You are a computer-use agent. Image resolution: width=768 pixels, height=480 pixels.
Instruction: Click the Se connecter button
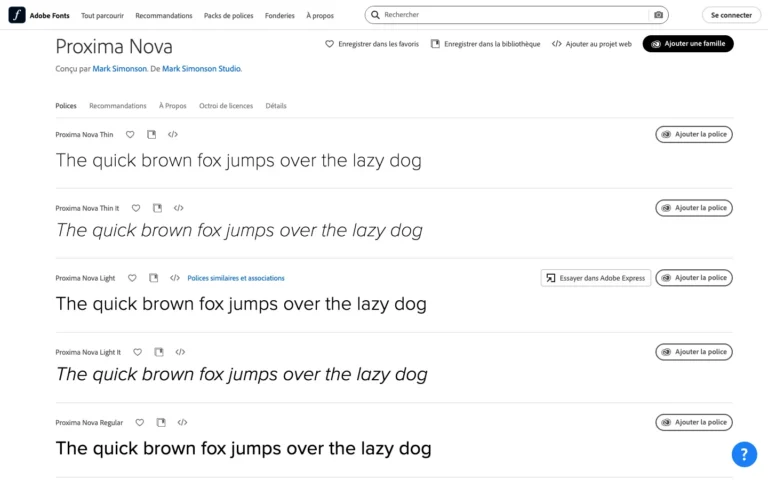coord(731,15)
